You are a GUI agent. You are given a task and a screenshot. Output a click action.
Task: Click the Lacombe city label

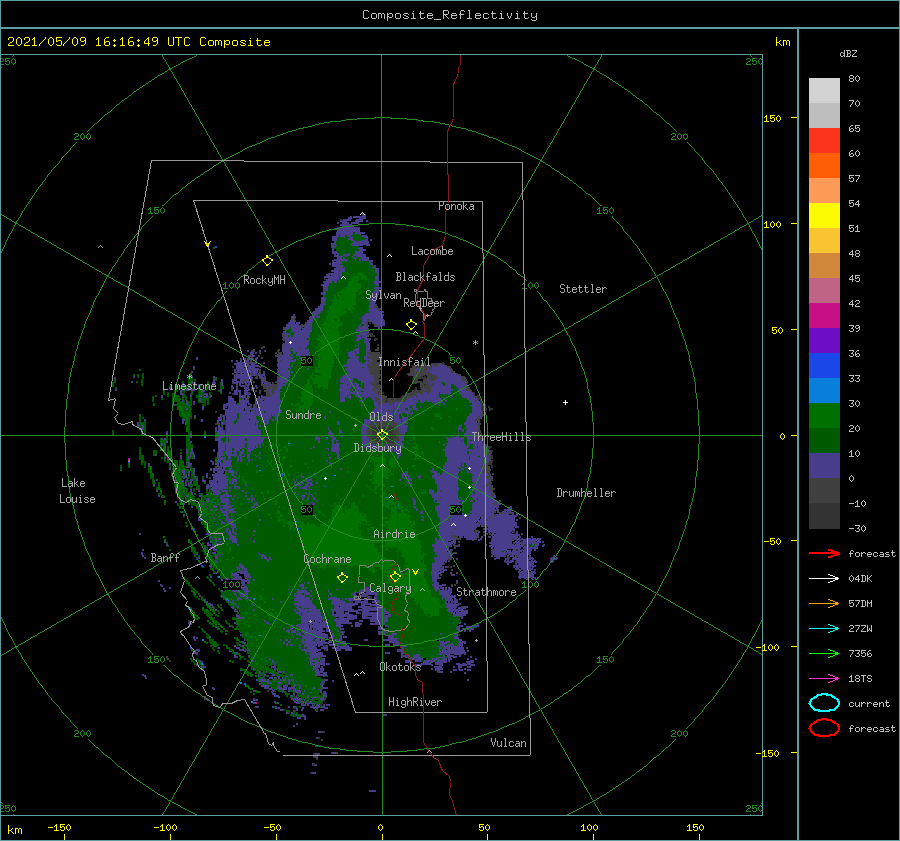(432, 251)
